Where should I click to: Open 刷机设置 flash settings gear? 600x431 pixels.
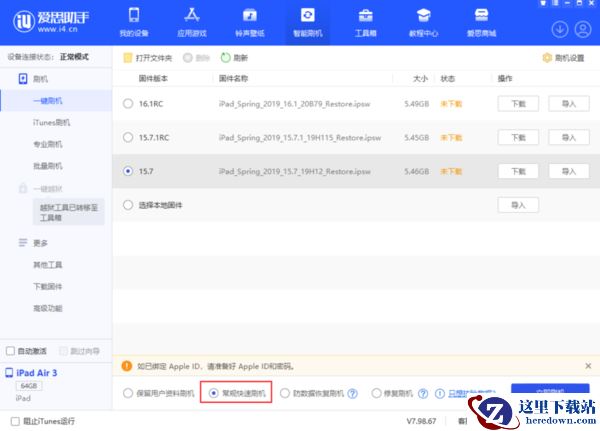[x=563, y=58]
